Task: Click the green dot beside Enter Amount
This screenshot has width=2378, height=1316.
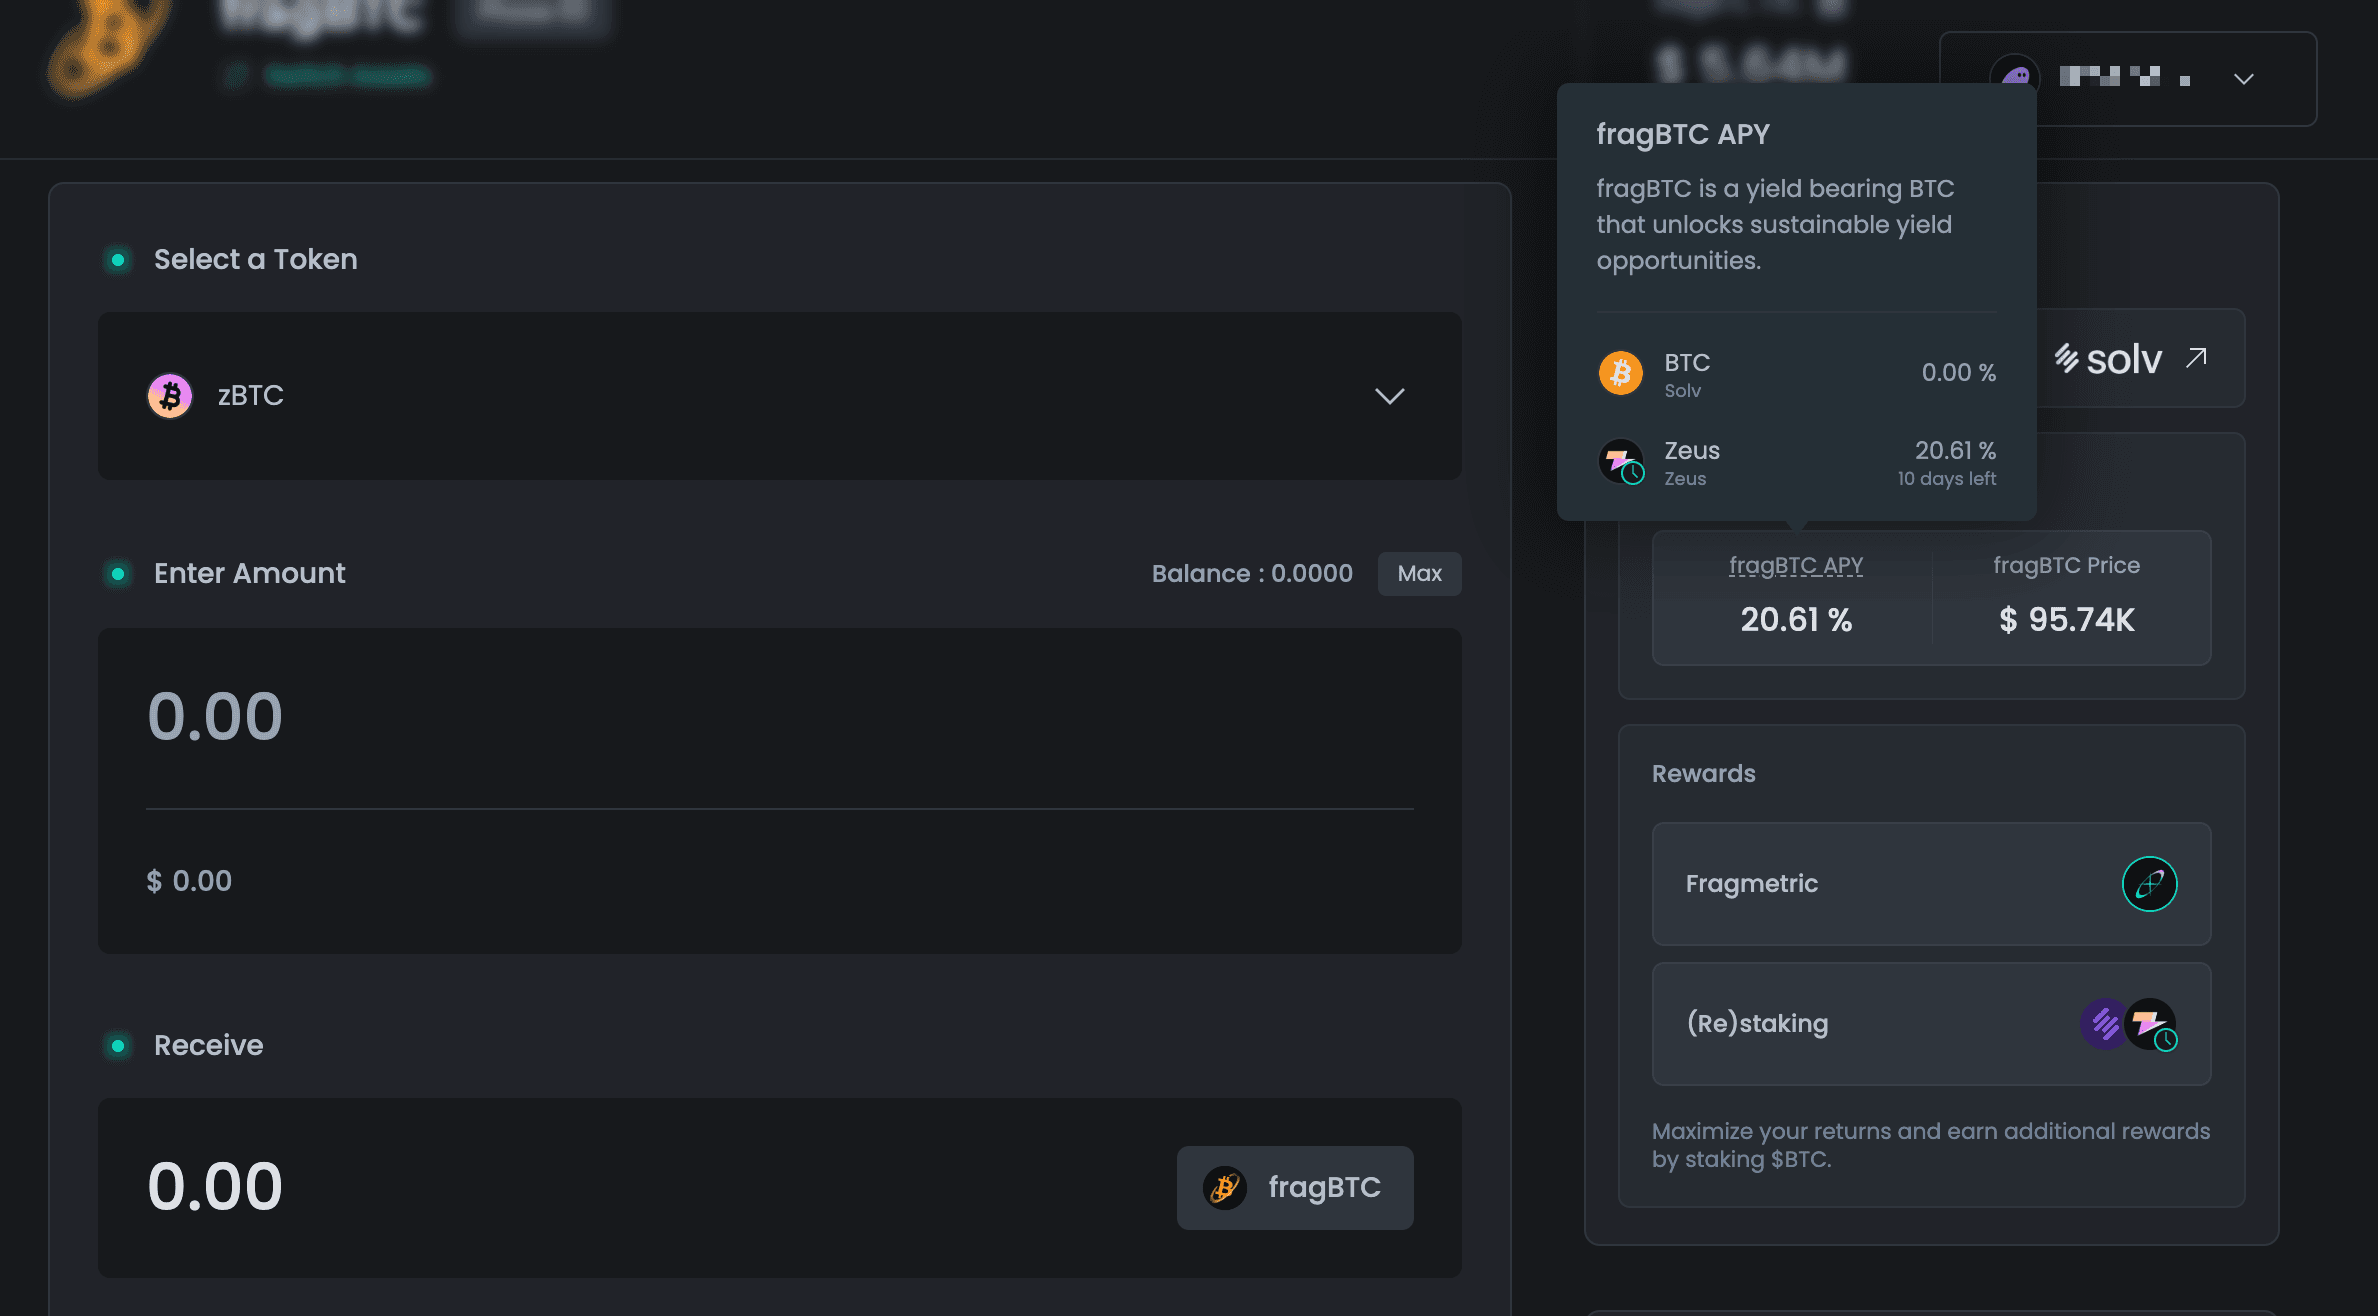Action: click(118, 574)
